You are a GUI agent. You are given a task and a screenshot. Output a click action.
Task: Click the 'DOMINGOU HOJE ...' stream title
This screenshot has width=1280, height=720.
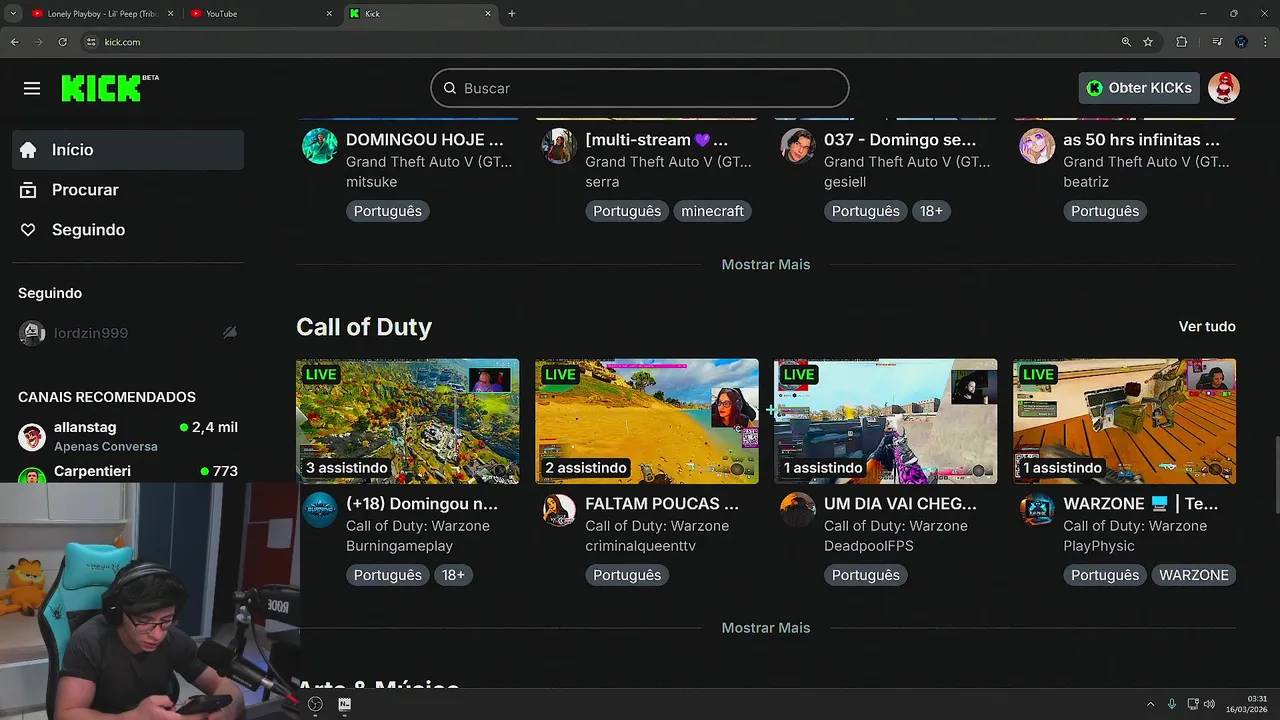click(x=424, y=140)
